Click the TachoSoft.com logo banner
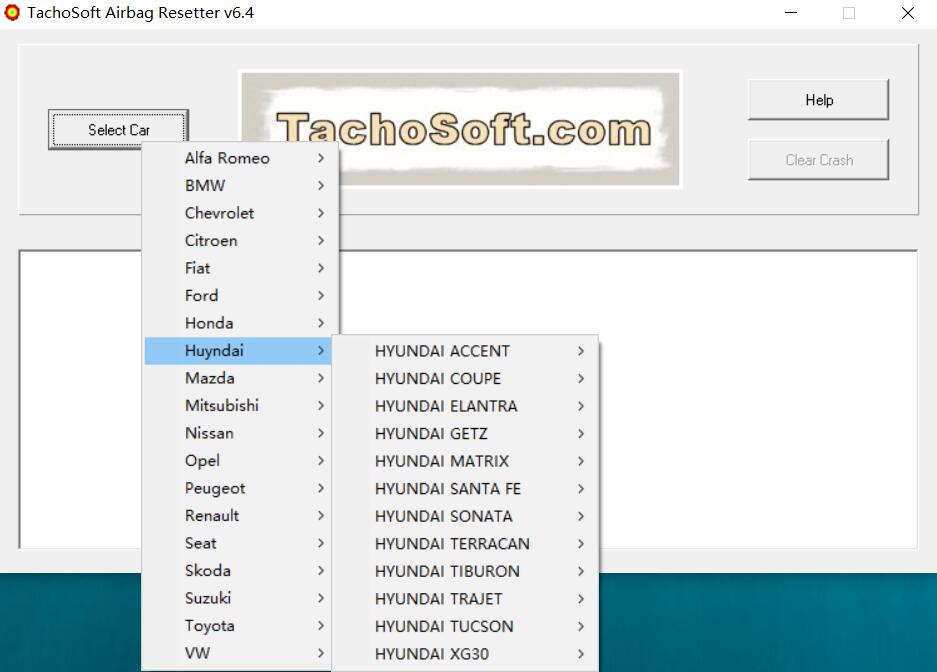This screenshot has width=937, height=672. pos(461,129)
